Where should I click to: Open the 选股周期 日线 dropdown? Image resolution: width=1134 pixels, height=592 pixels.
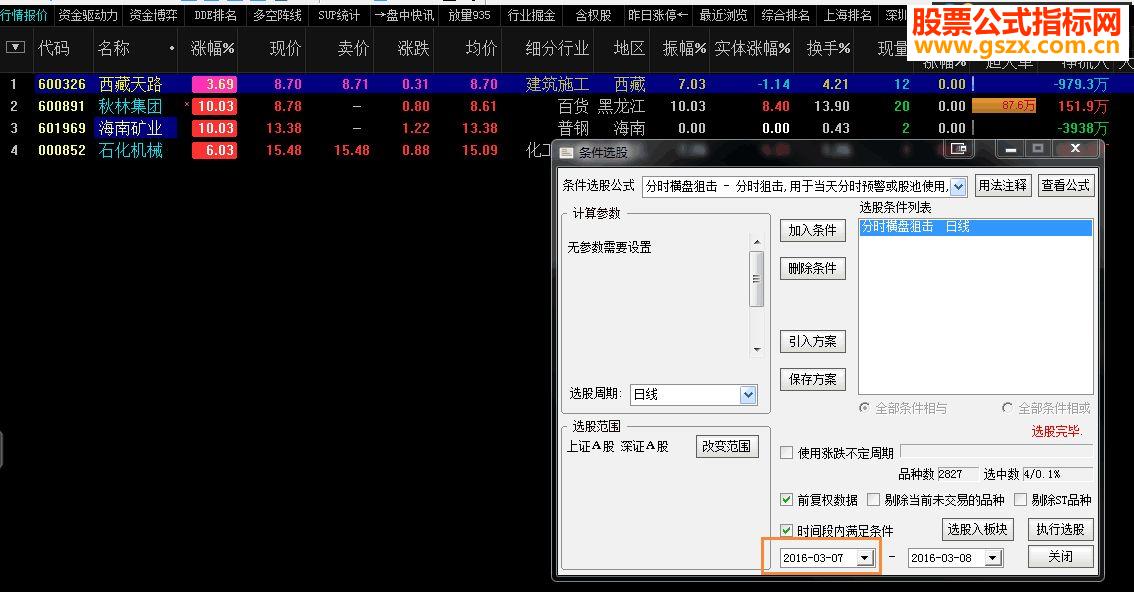click(748, 395)
